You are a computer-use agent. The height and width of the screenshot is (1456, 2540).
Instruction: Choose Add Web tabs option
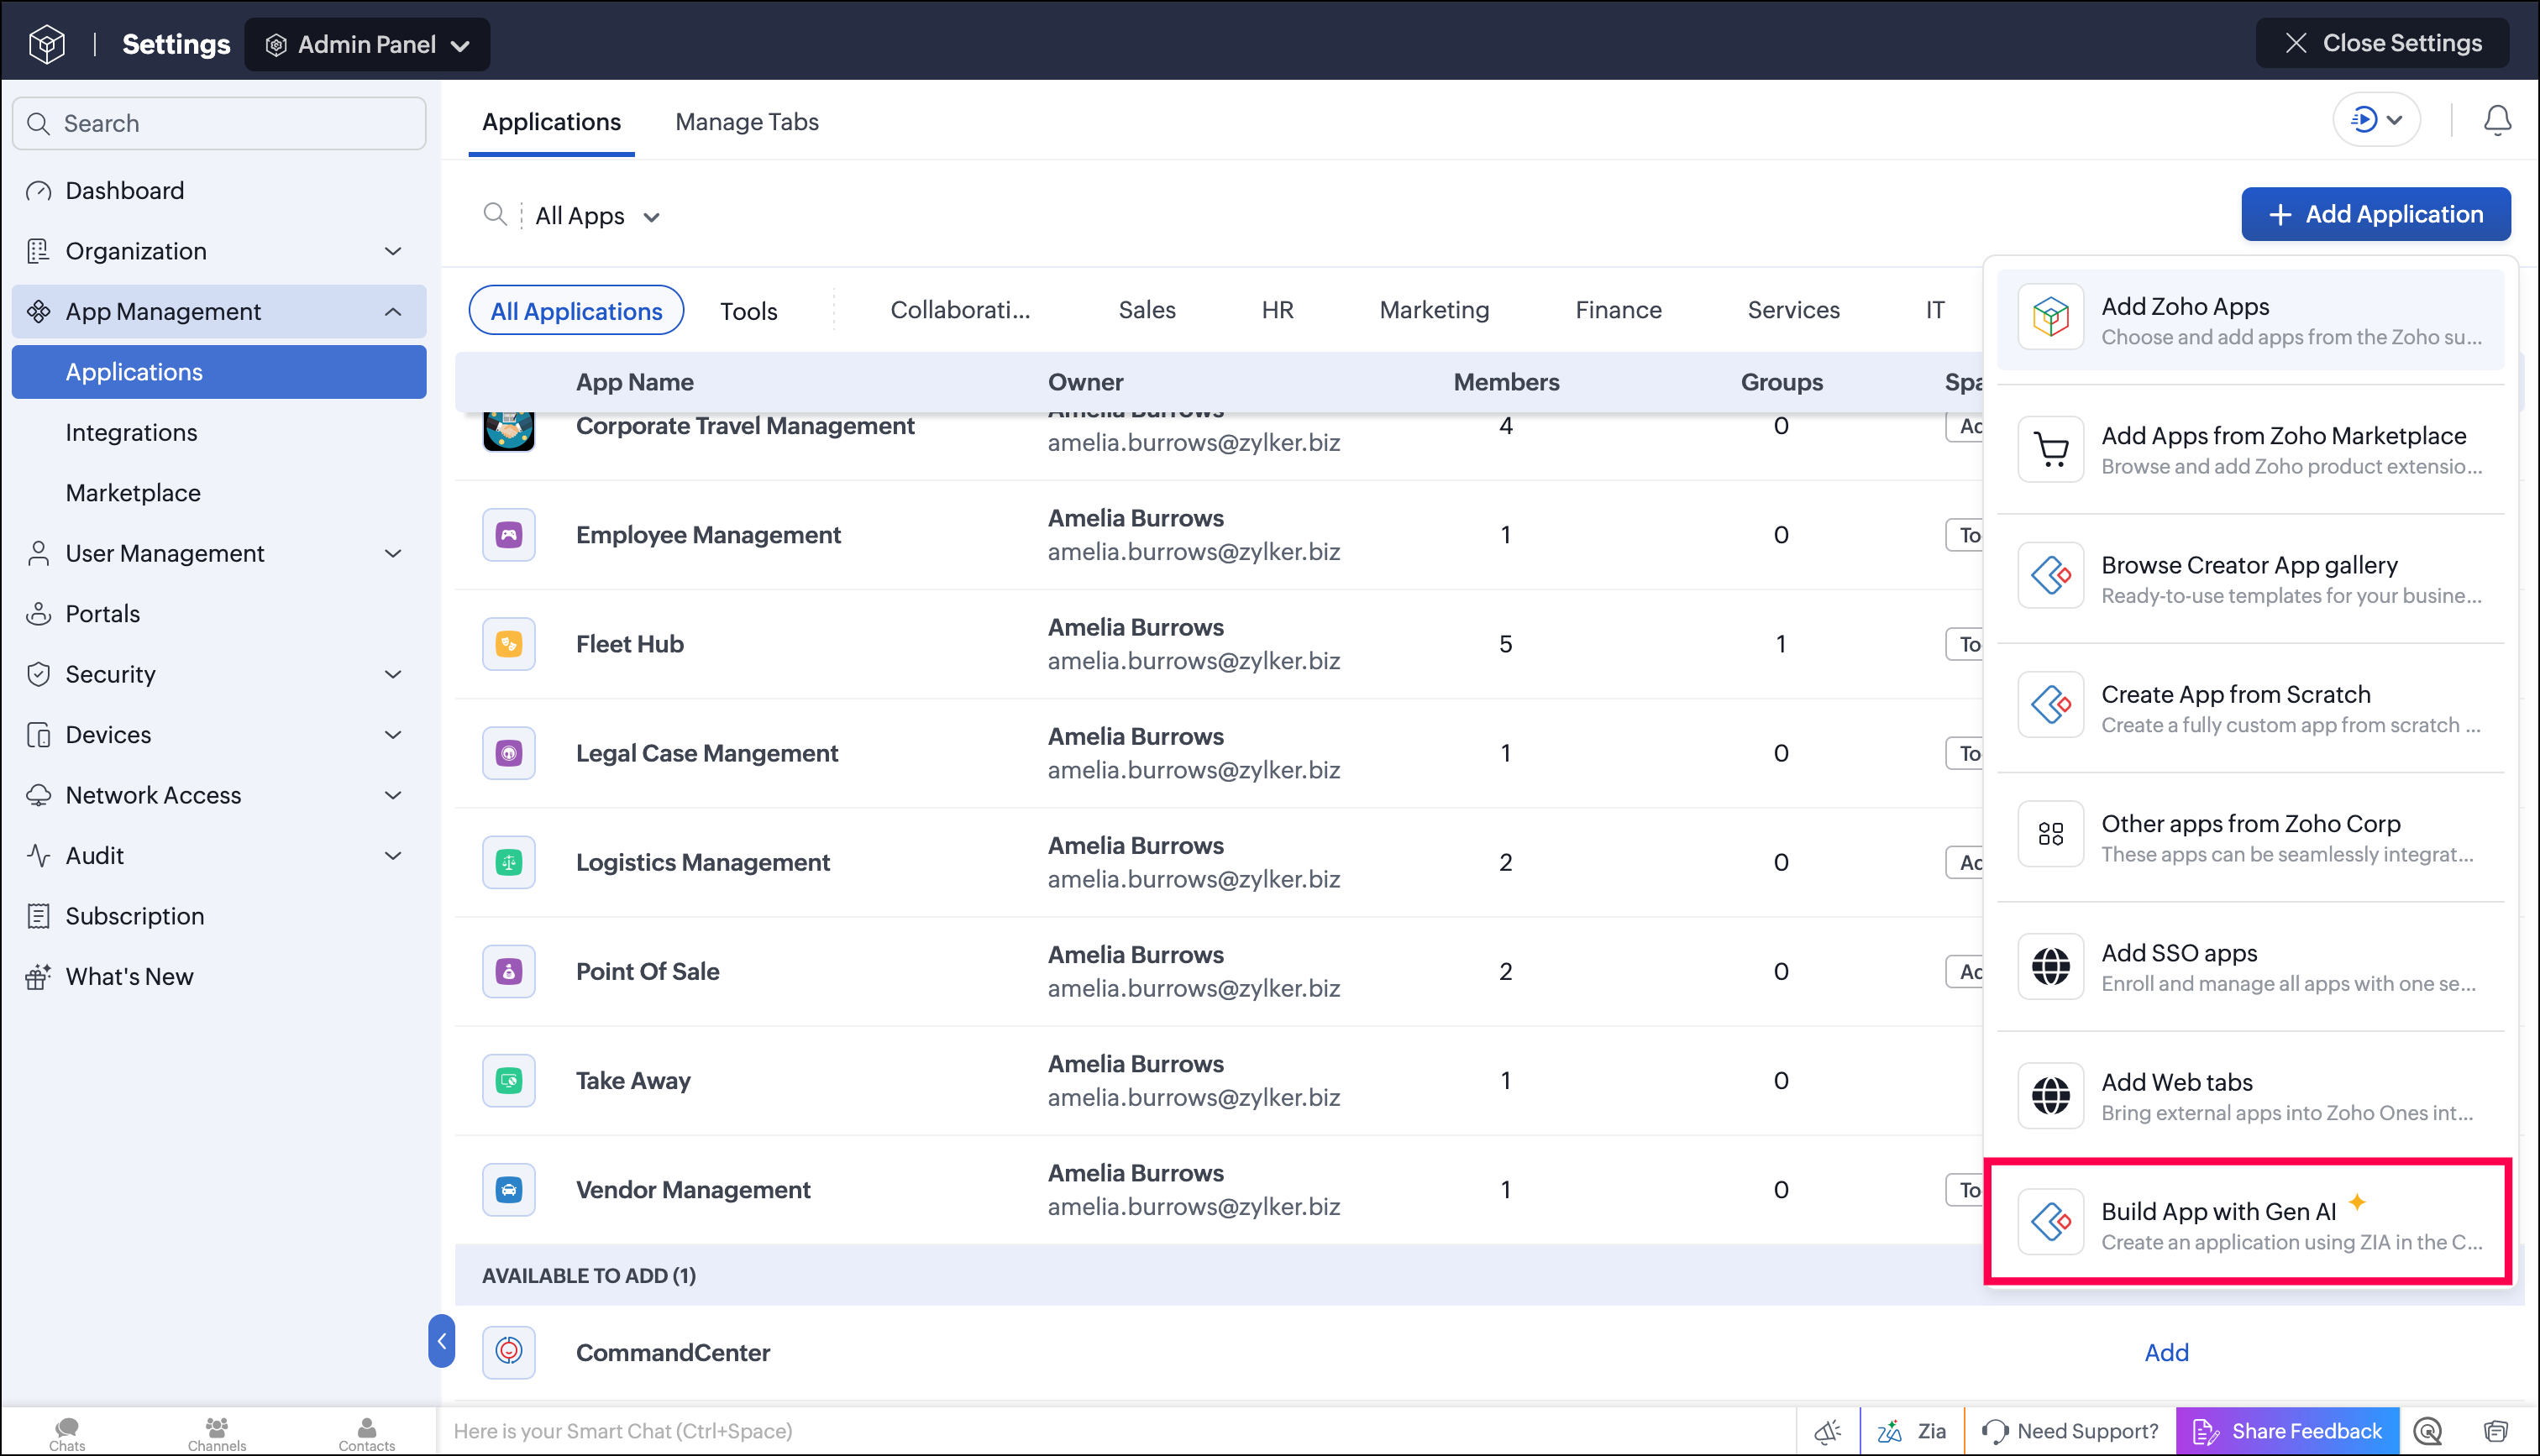point(2250,1096)
